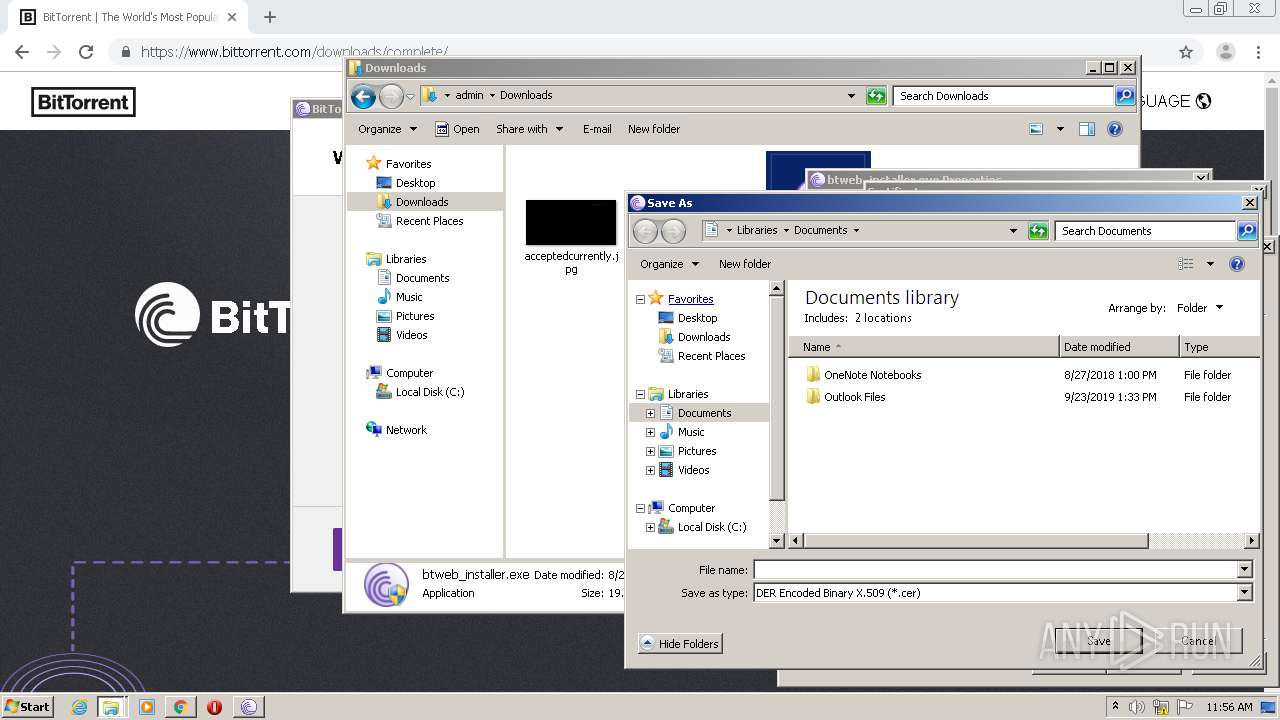Open Organize menu in the Downloads window
The image size is (1280, 720).
pos(387,129)
